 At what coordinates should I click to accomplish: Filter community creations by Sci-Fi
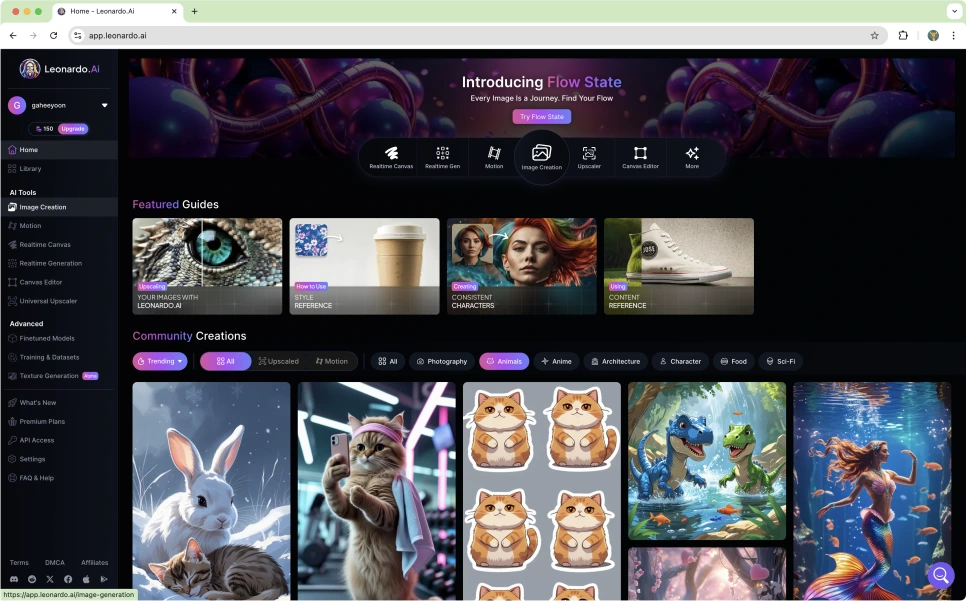(781, 361)
